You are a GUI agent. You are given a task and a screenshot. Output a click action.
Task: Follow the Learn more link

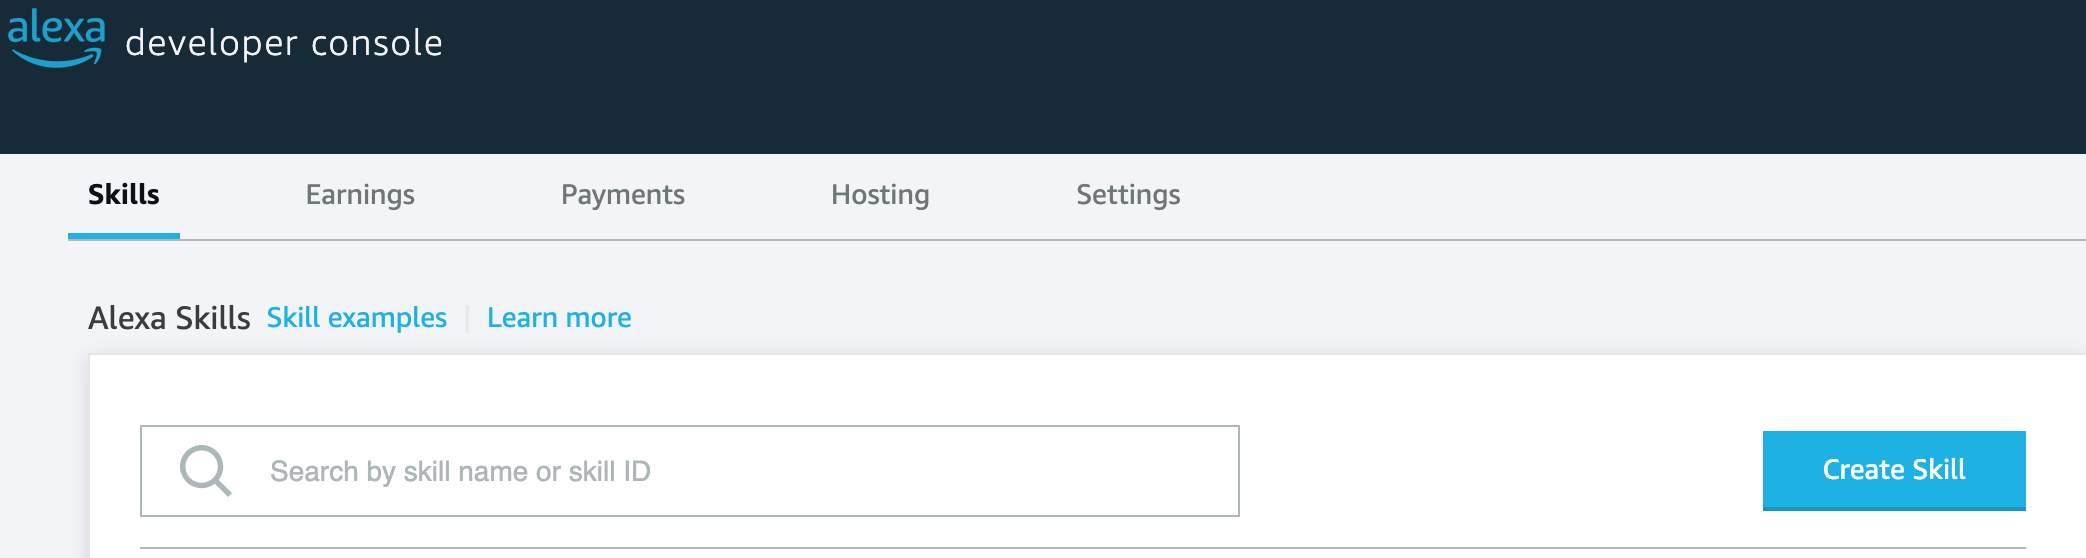[559, 318]
